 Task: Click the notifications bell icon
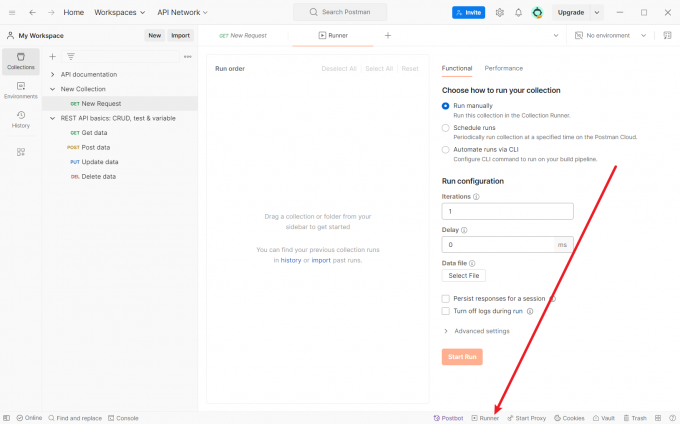click(x=518, y=13)
